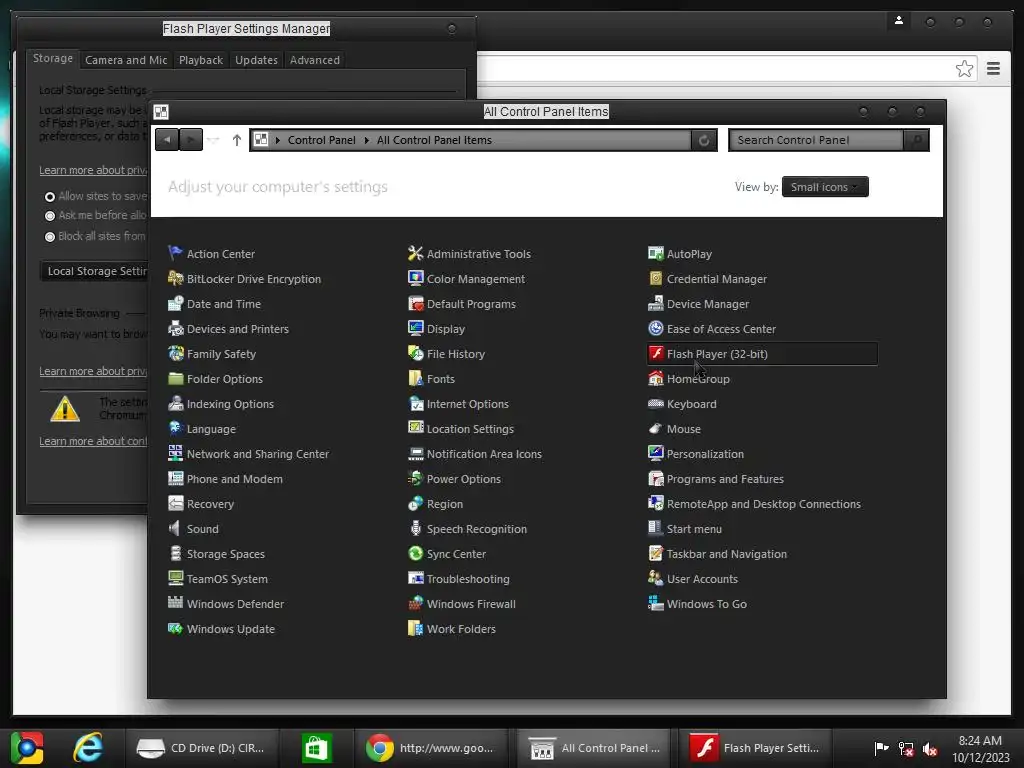Open Folder Options icon
Image resolution: width=1024 pixels, height=768 pixels.
[x=175, y=378]
